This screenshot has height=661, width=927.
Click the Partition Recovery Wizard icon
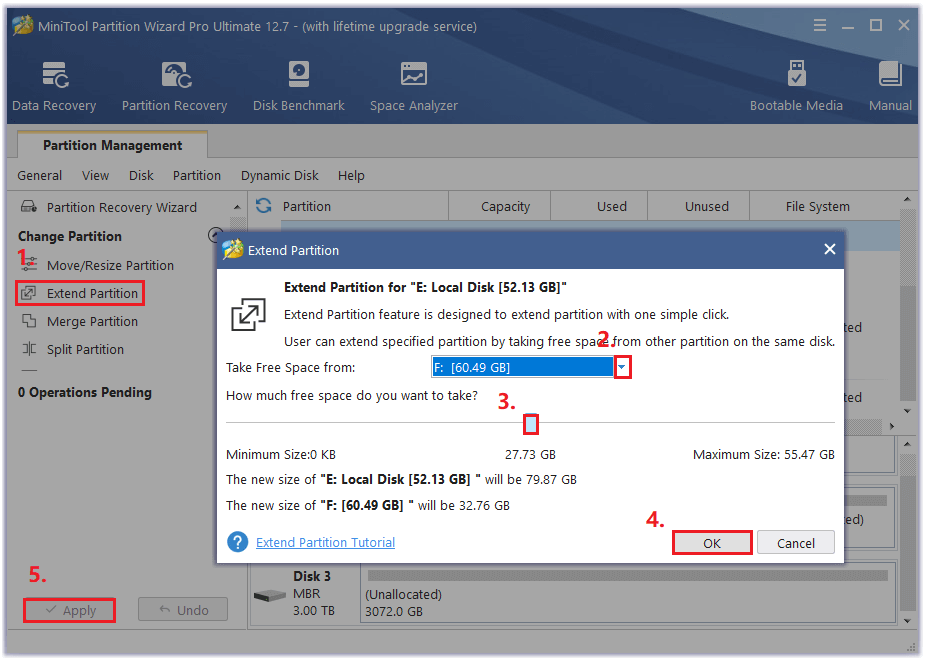28,207
